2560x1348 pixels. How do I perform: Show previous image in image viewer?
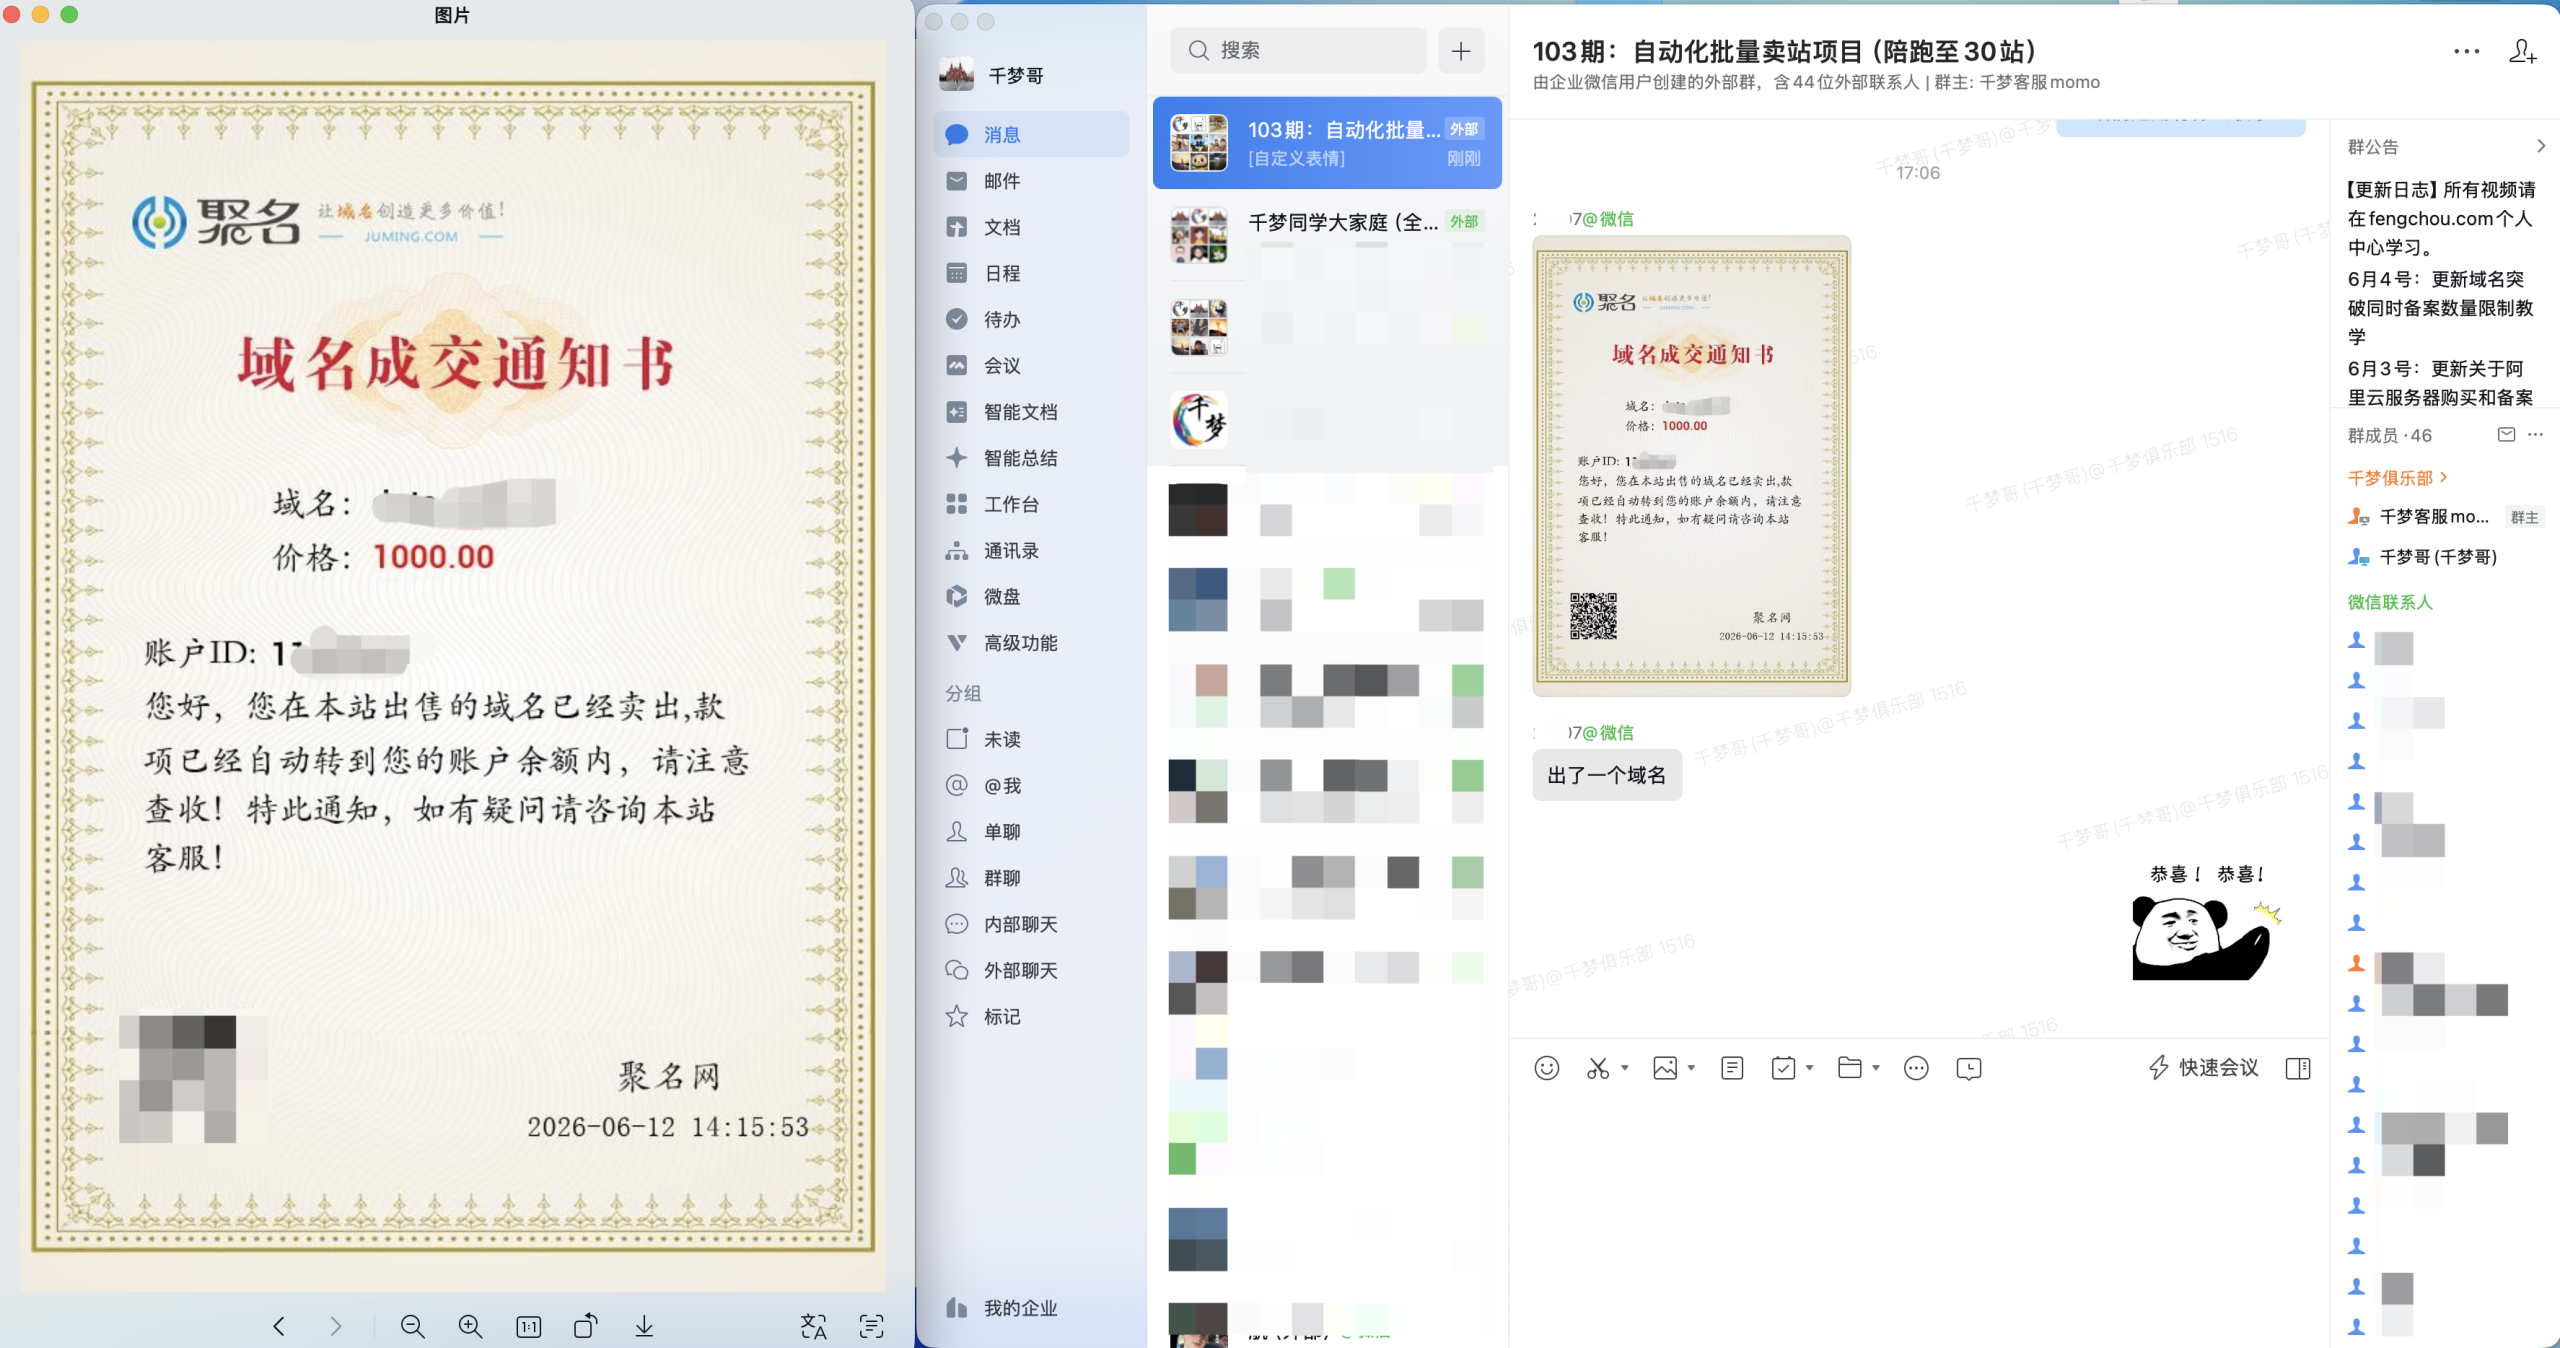[x=279, y=1326]
